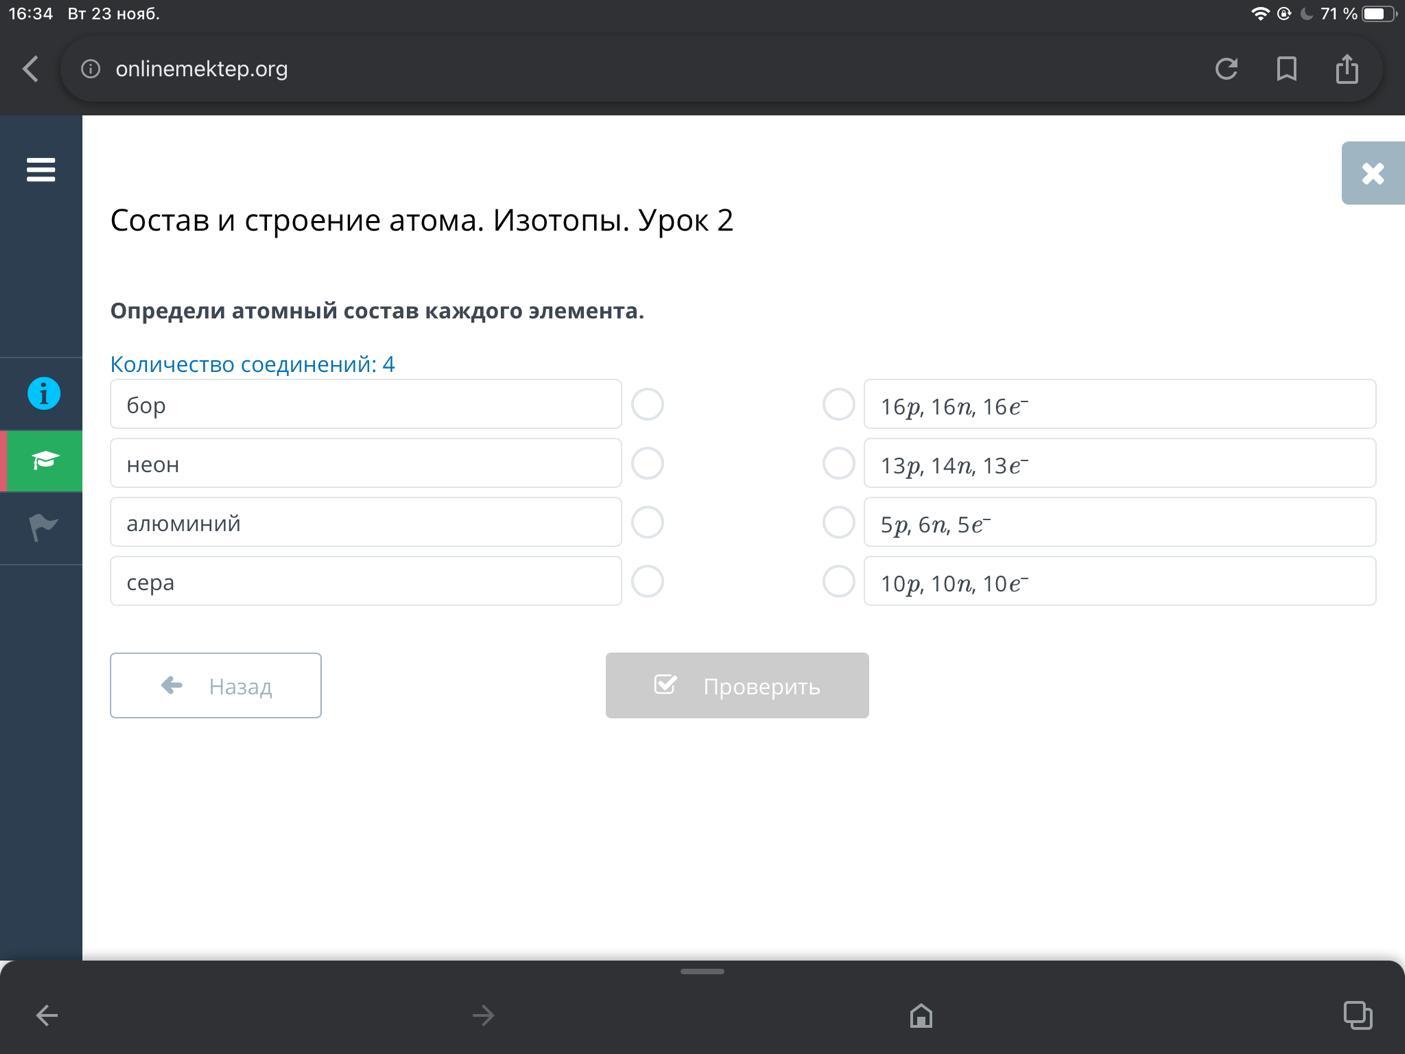
Task: Open the info icon in sidebar
Action: pyautogui.click(x=43, y=393)
